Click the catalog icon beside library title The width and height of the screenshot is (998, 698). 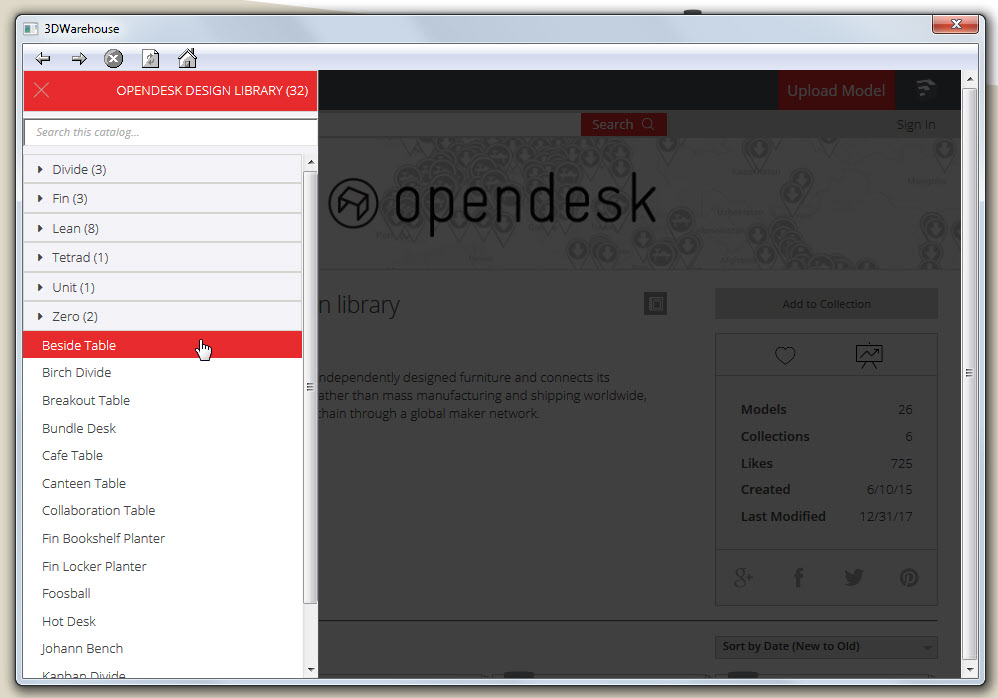click(x=656, y=304)
